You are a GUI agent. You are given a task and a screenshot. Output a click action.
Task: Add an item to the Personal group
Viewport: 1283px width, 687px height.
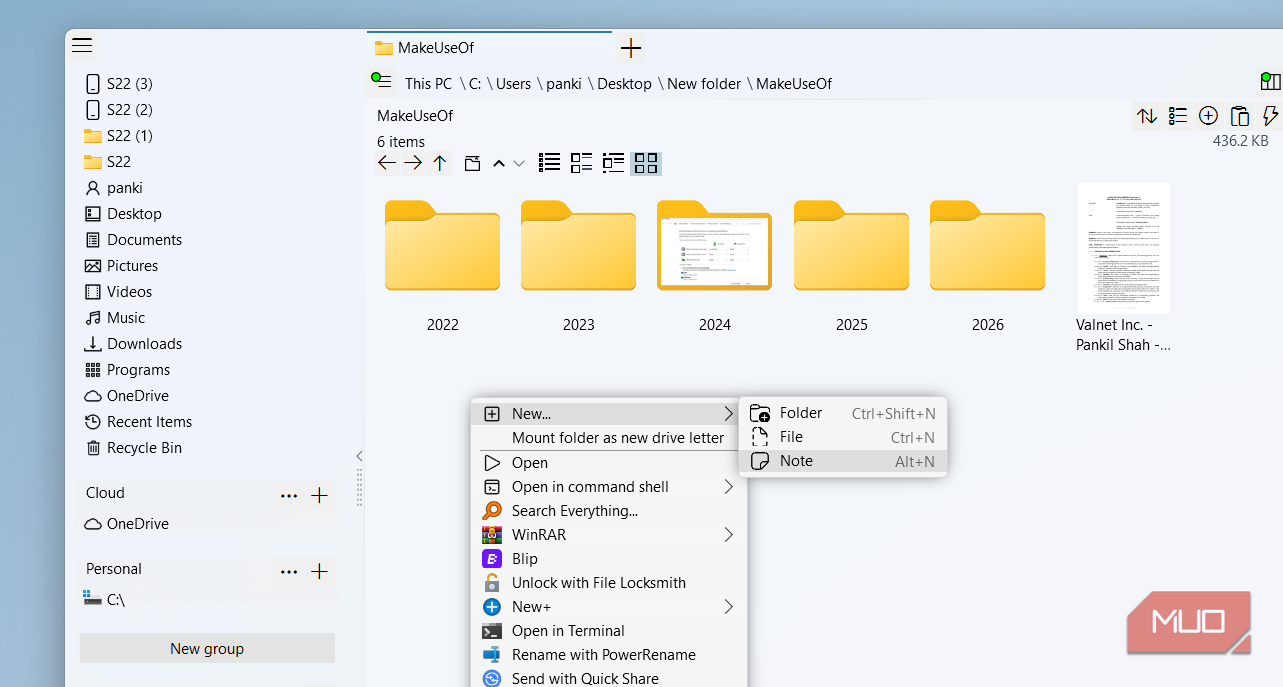pyautogui.click(x=320, y=571)
